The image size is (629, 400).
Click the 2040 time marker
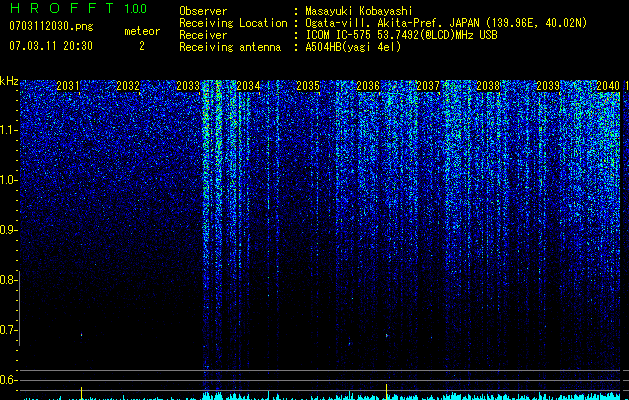pyautogui.click(x=608, y=86)
